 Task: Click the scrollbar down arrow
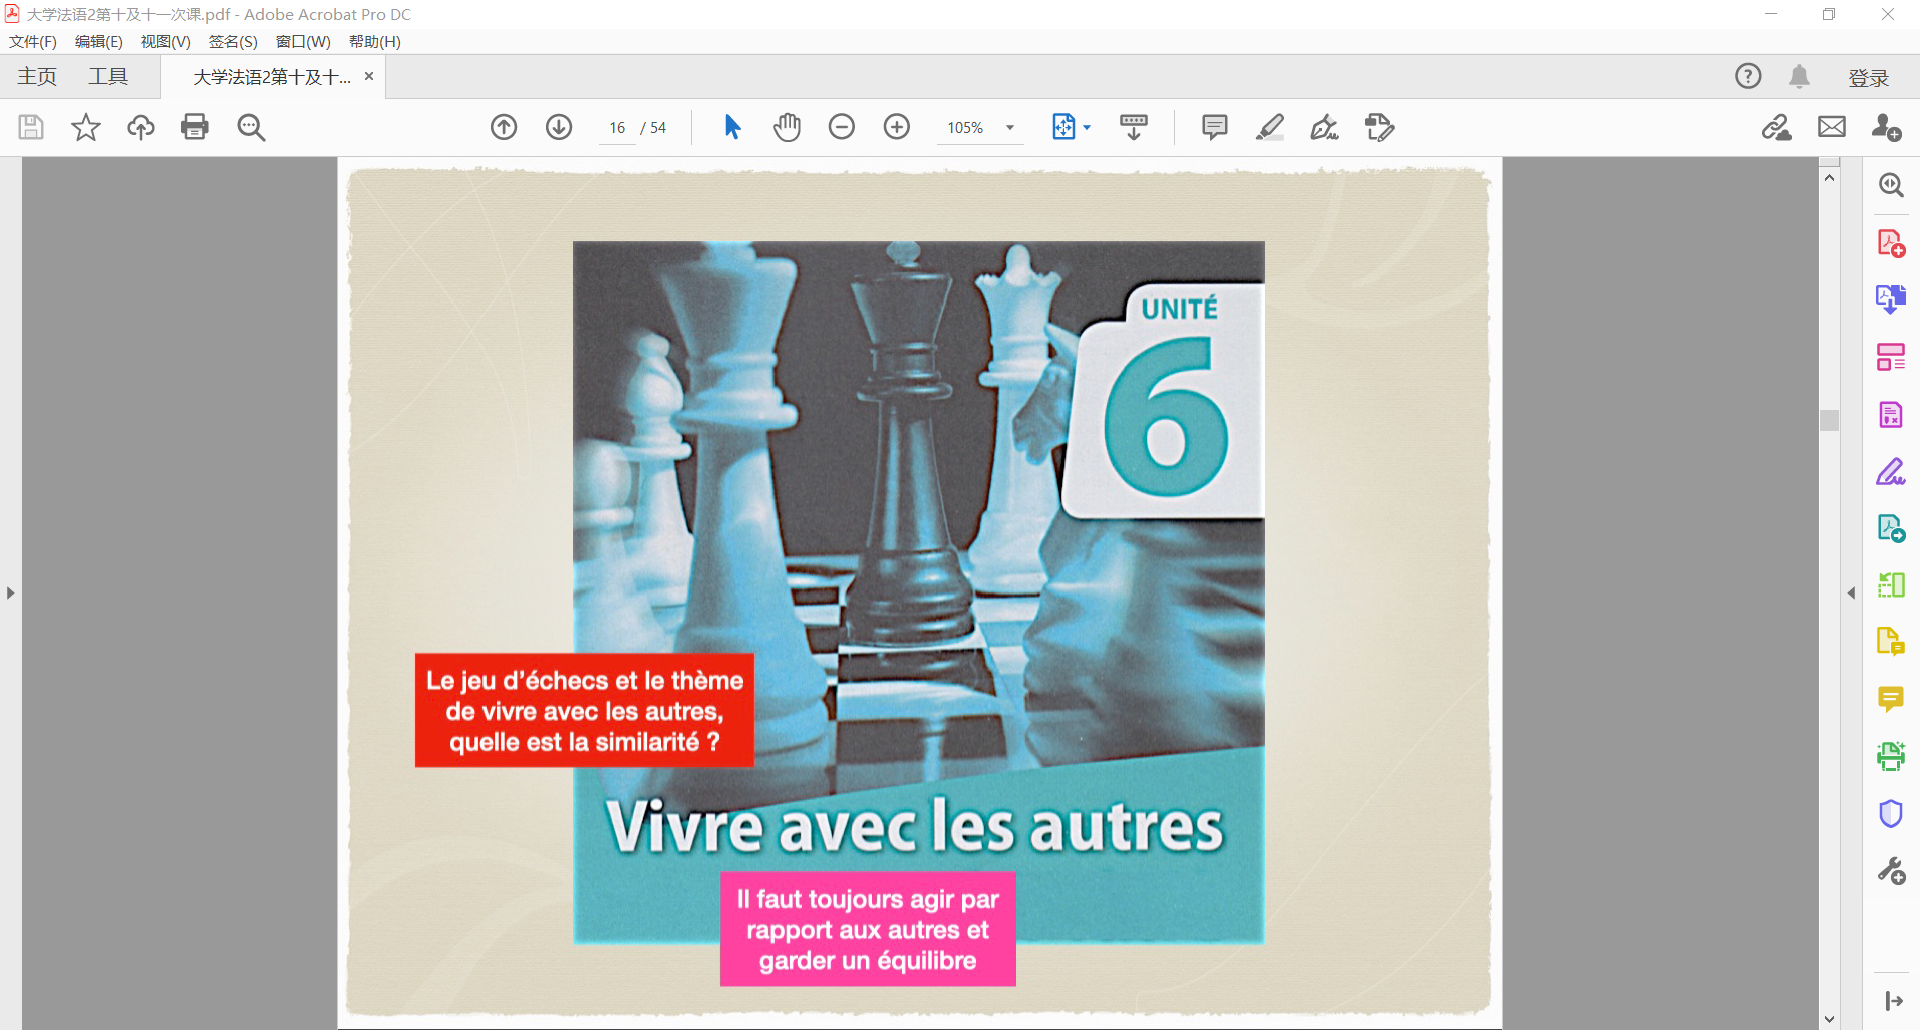[1830, 1019]
